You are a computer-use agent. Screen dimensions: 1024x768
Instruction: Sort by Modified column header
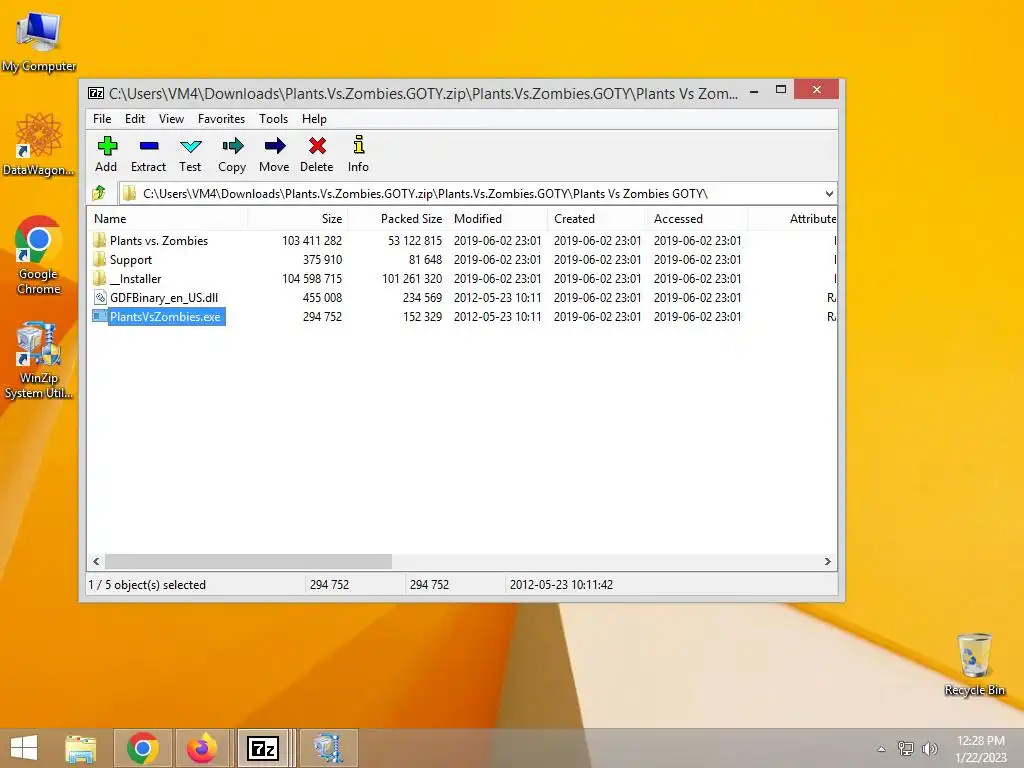(x=497, y=219)
